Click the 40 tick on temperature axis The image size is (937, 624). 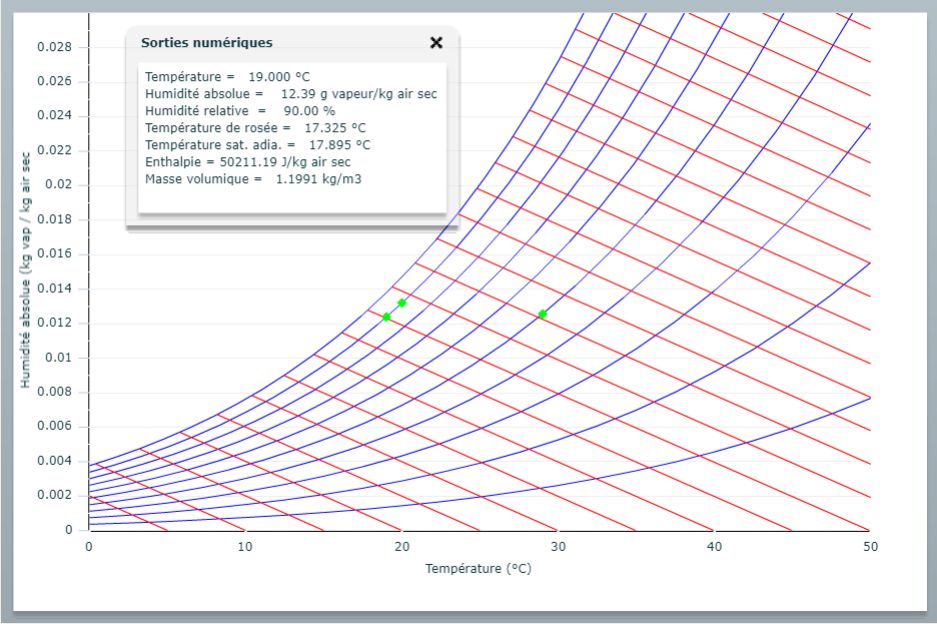point(713,546)
